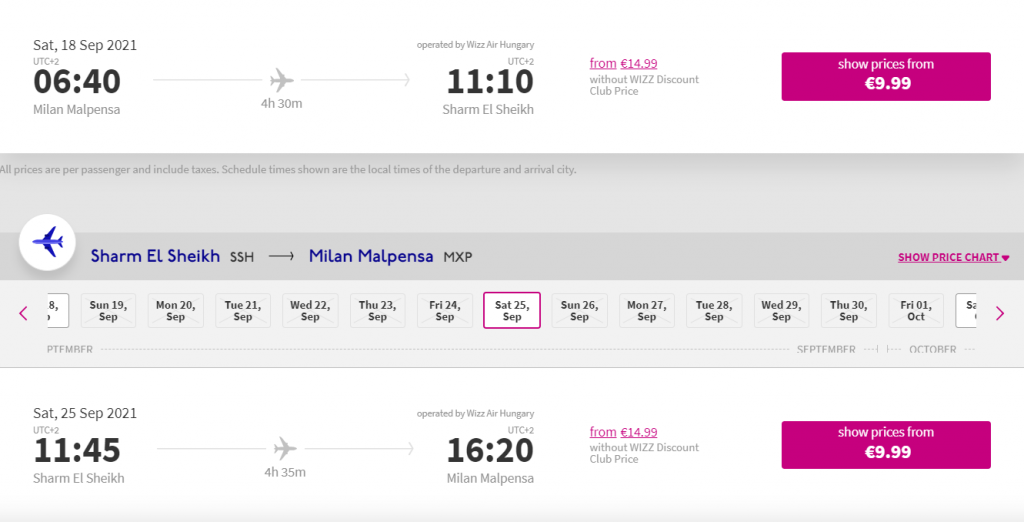Image resolution: width=1024 pixels, height=522 pixels.
Task: Choose the Fri 24, Sep date
Action: point(445,311)
